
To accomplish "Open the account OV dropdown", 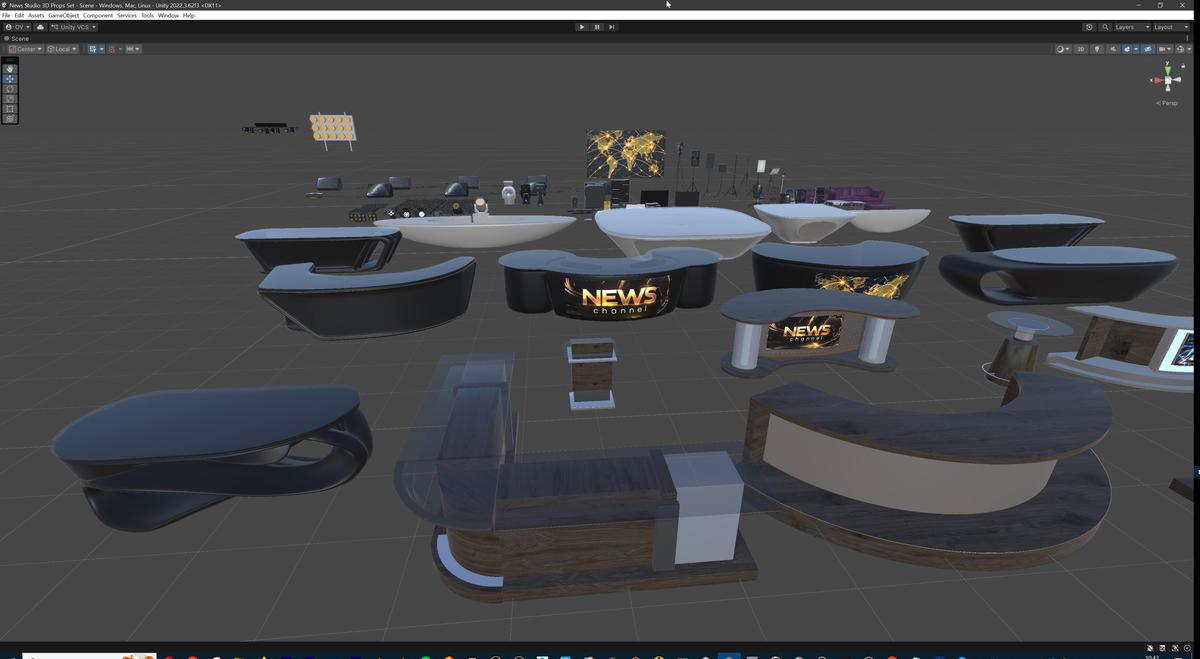I will [17, 27].
